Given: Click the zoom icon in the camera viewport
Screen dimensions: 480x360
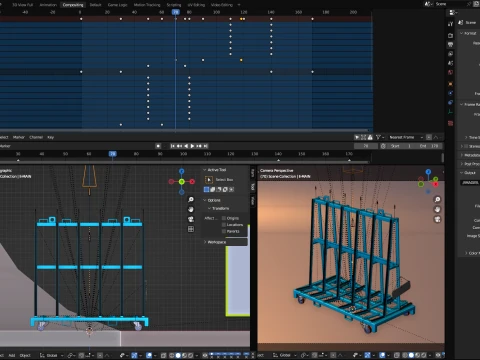Looking at the screenshot, I should pyautogui.click(x=437, y=199).
